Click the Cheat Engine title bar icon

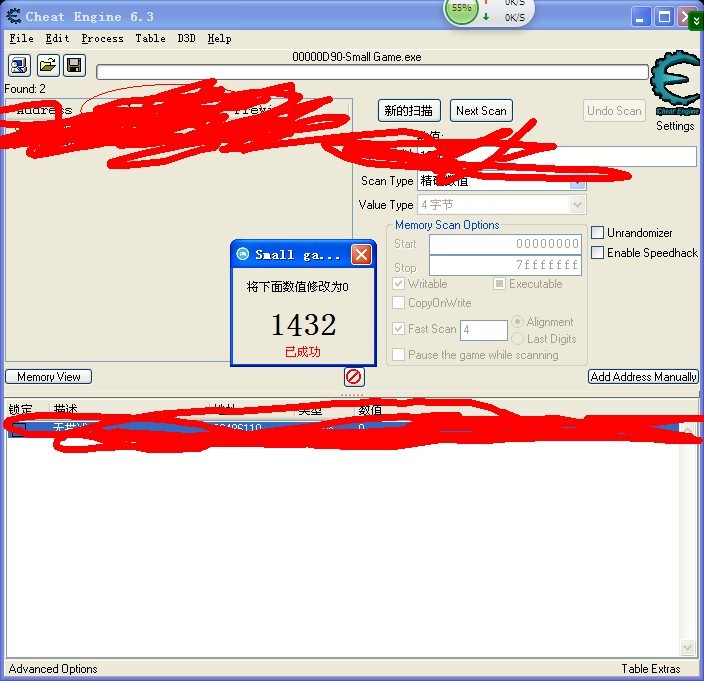point(13,16)
